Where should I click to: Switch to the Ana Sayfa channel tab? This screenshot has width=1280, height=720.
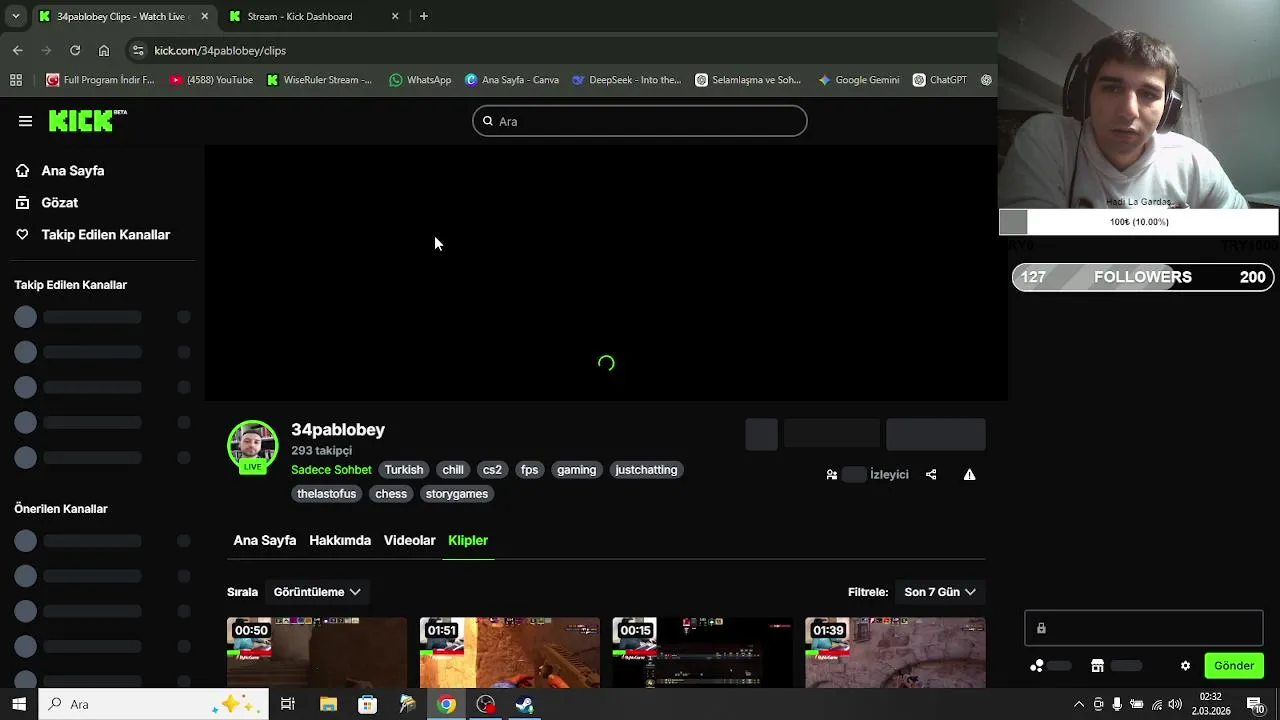[x=265, y=540]
